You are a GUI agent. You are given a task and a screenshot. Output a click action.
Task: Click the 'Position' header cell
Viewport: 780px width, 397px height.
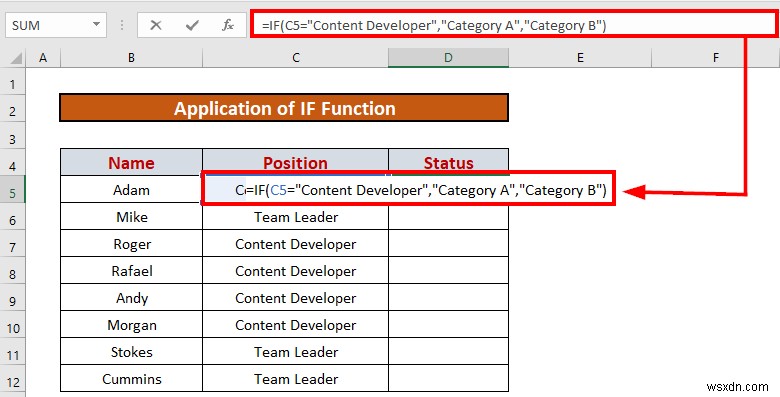(295, 163)
